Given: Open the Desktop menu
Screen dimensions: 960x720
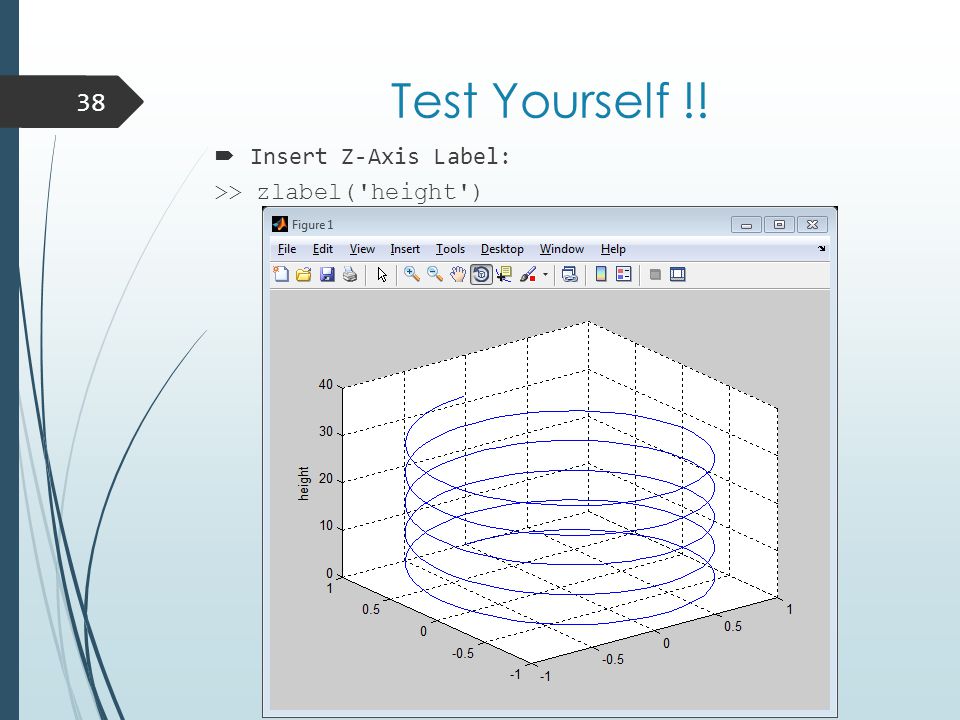Looking at the screenshot, I should (502, 249).
